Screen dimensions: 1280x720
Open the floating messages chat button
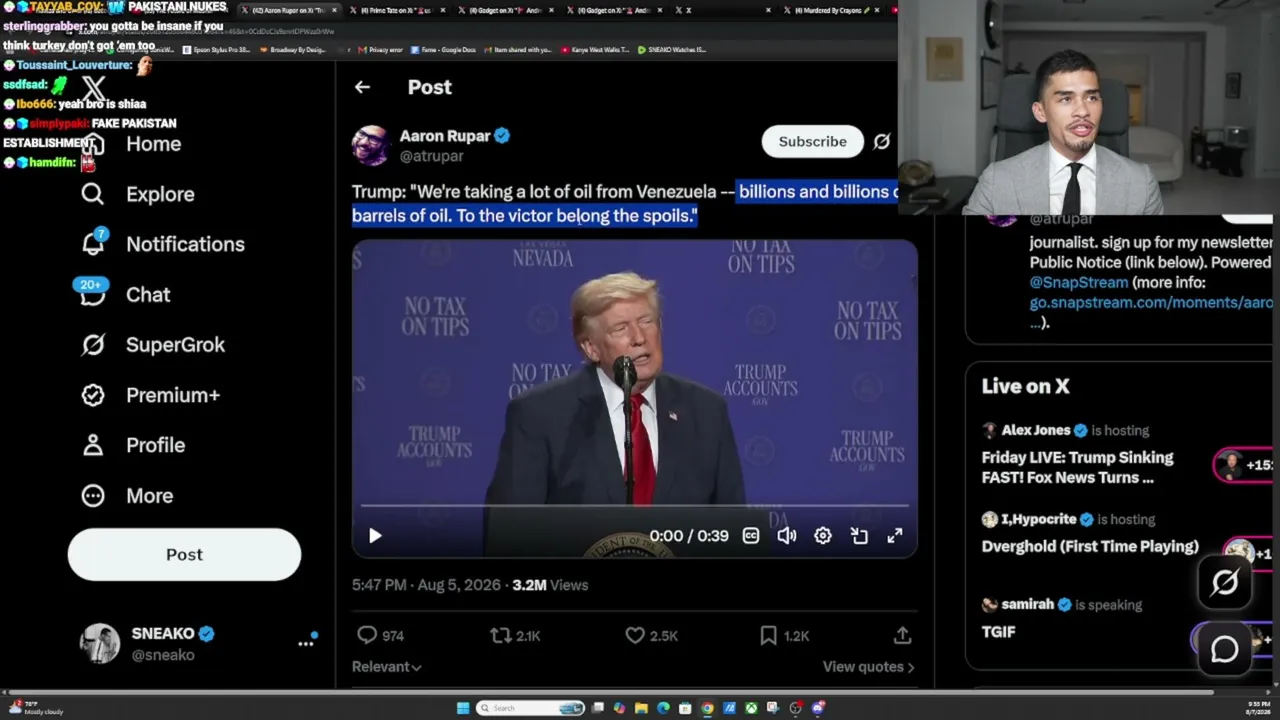click(x=1225, y=649)
